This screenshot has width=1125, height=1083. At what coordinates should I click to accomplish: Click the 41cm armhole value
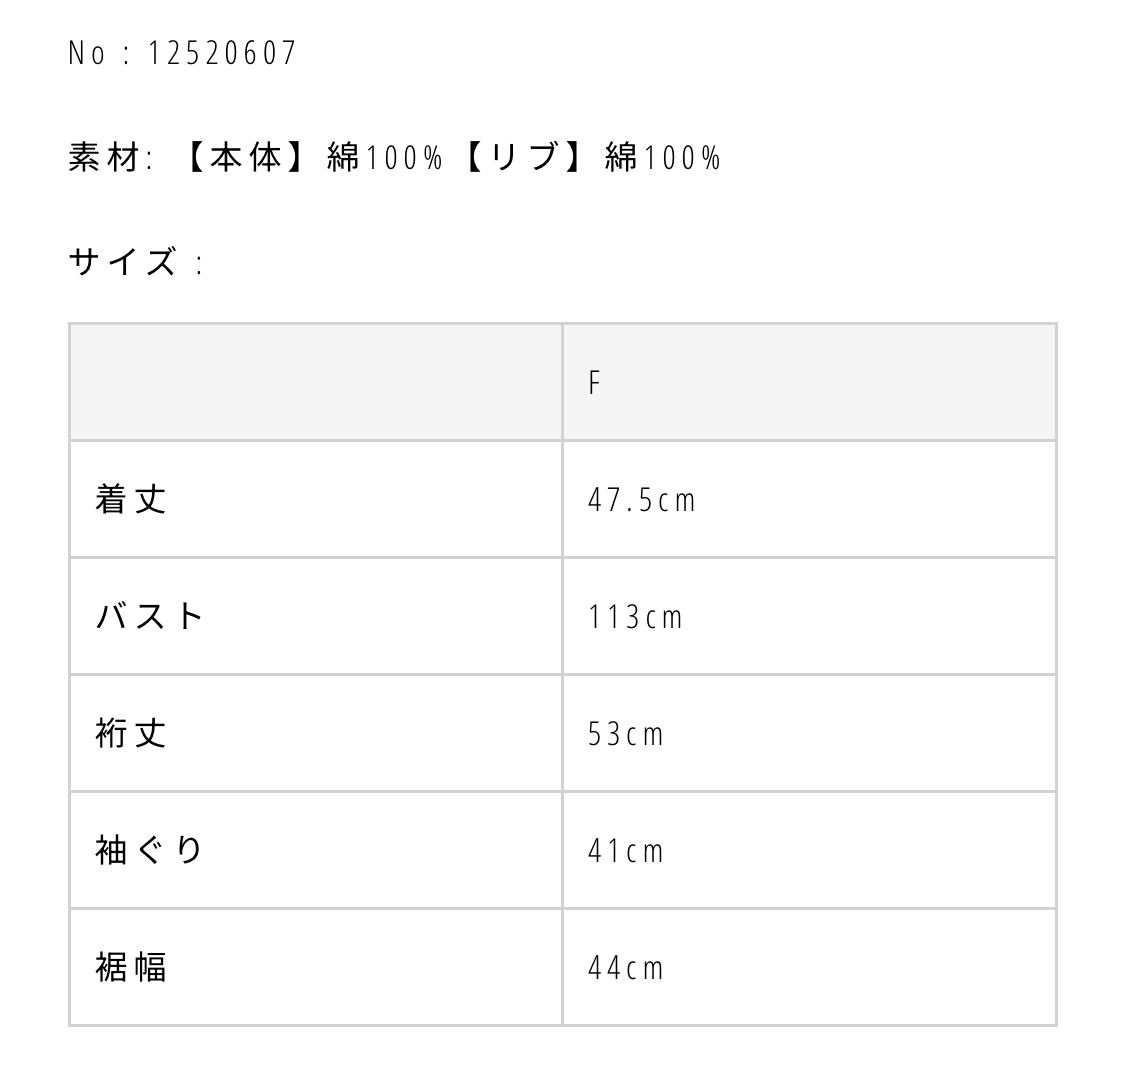tap(626, 851)
